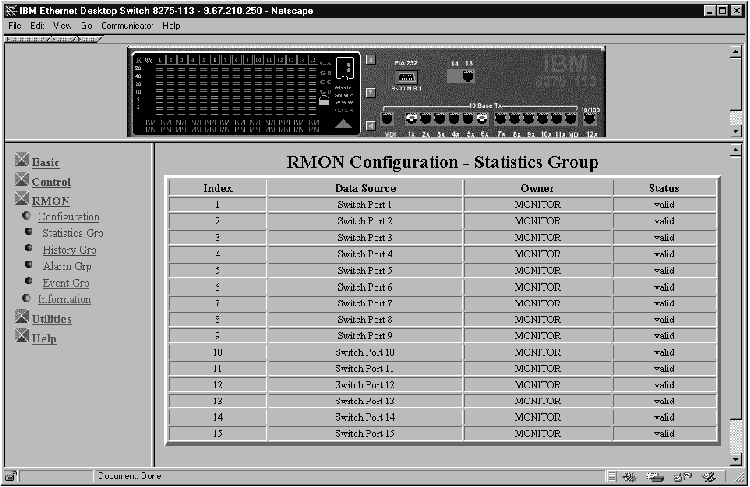The image size is (750, 487).
Task: Click the RMON section icon in sidebar
Action: point(22,200)
